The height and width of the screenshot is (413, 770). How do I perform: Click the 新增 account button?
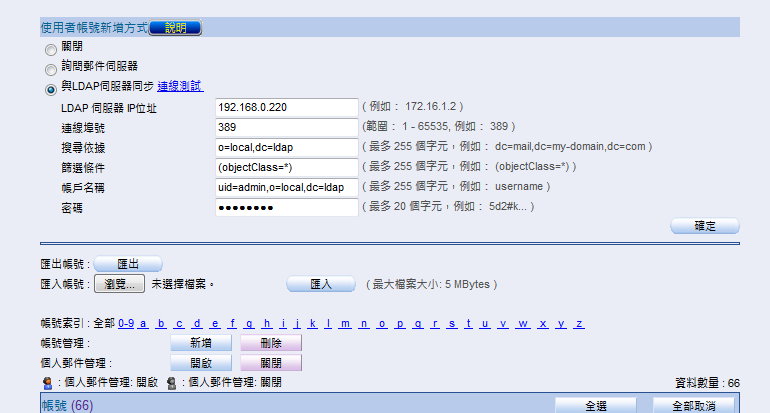pos(200,343)
